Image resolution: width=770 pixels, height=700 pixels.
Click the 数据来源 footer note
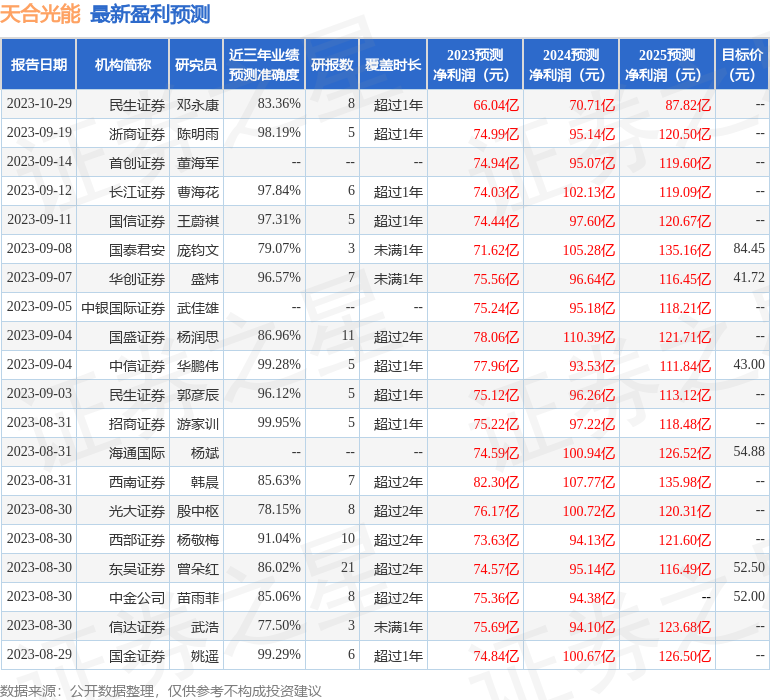[x=161, y=691]
